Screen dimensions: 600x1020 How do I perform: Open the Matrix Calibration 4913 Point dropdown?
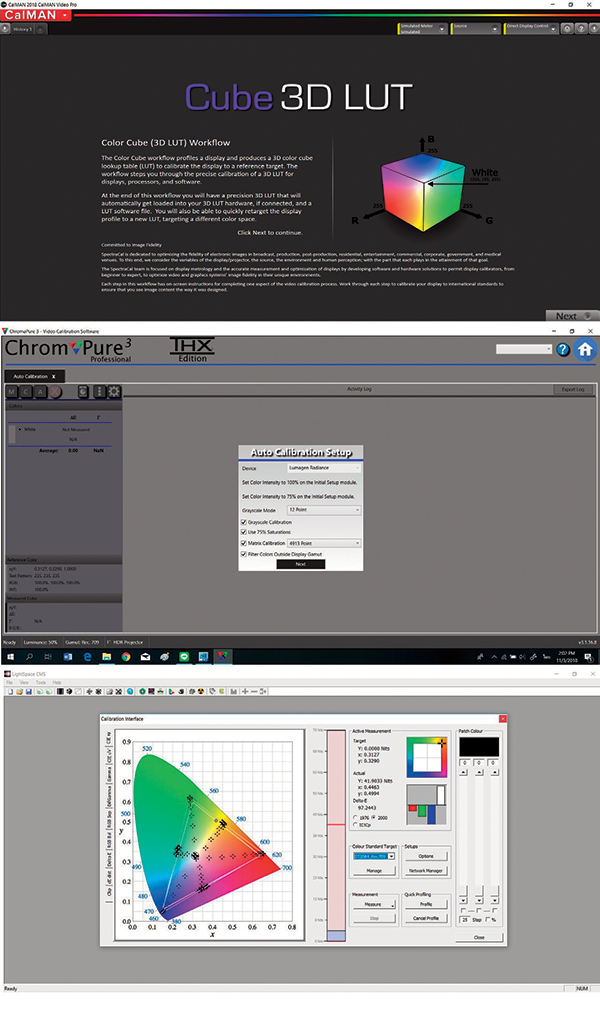pyautogui.click(x=323, y=543)
